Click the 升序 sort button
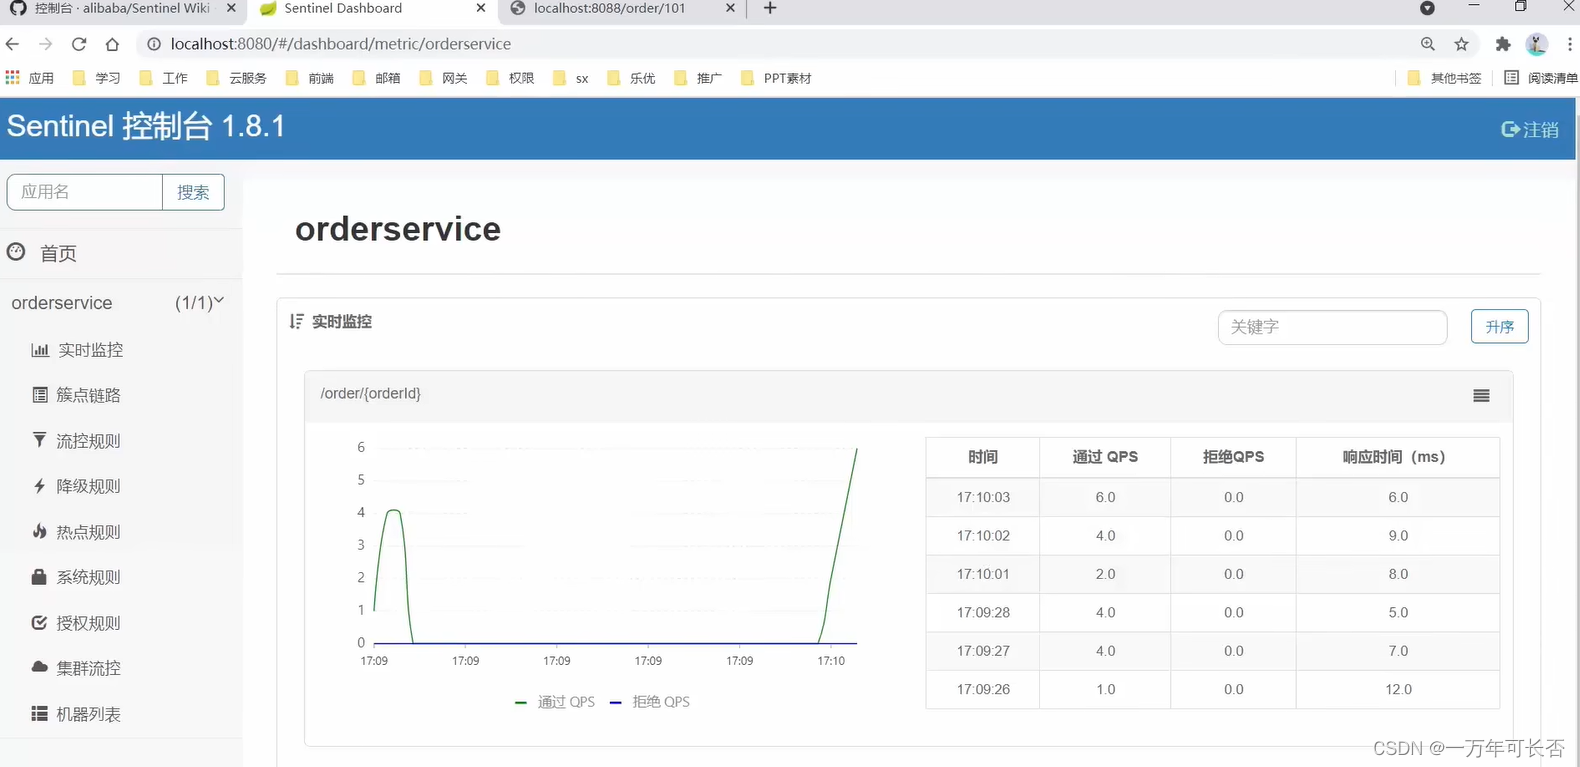This screenshot has width=1580, height=767. pyautogui.click(x=1499, y=326)
